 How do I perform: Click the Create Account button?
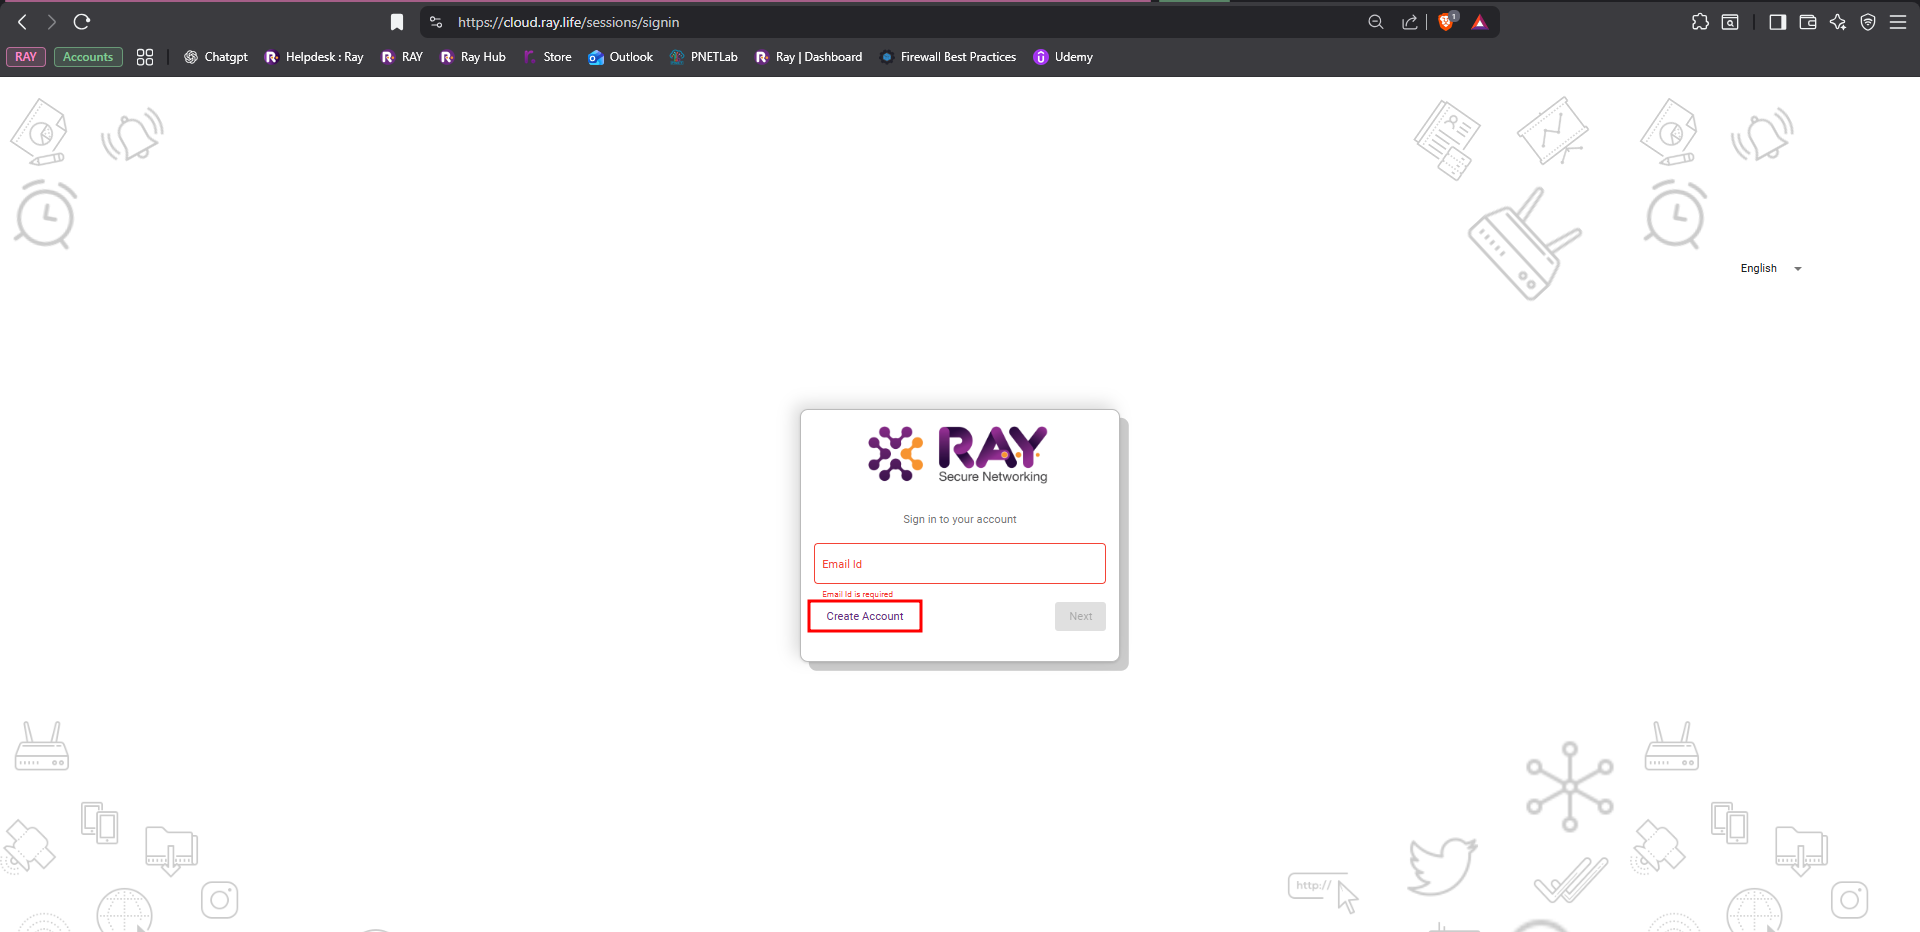(865, 616)
